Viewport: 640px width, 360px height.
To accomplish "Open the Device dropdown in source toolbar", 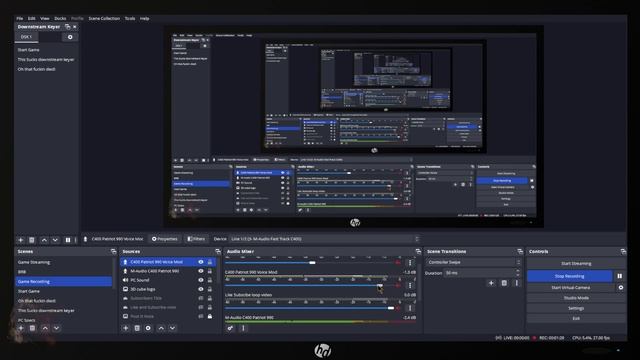I will pyautogui.click(x=324, y=239).
